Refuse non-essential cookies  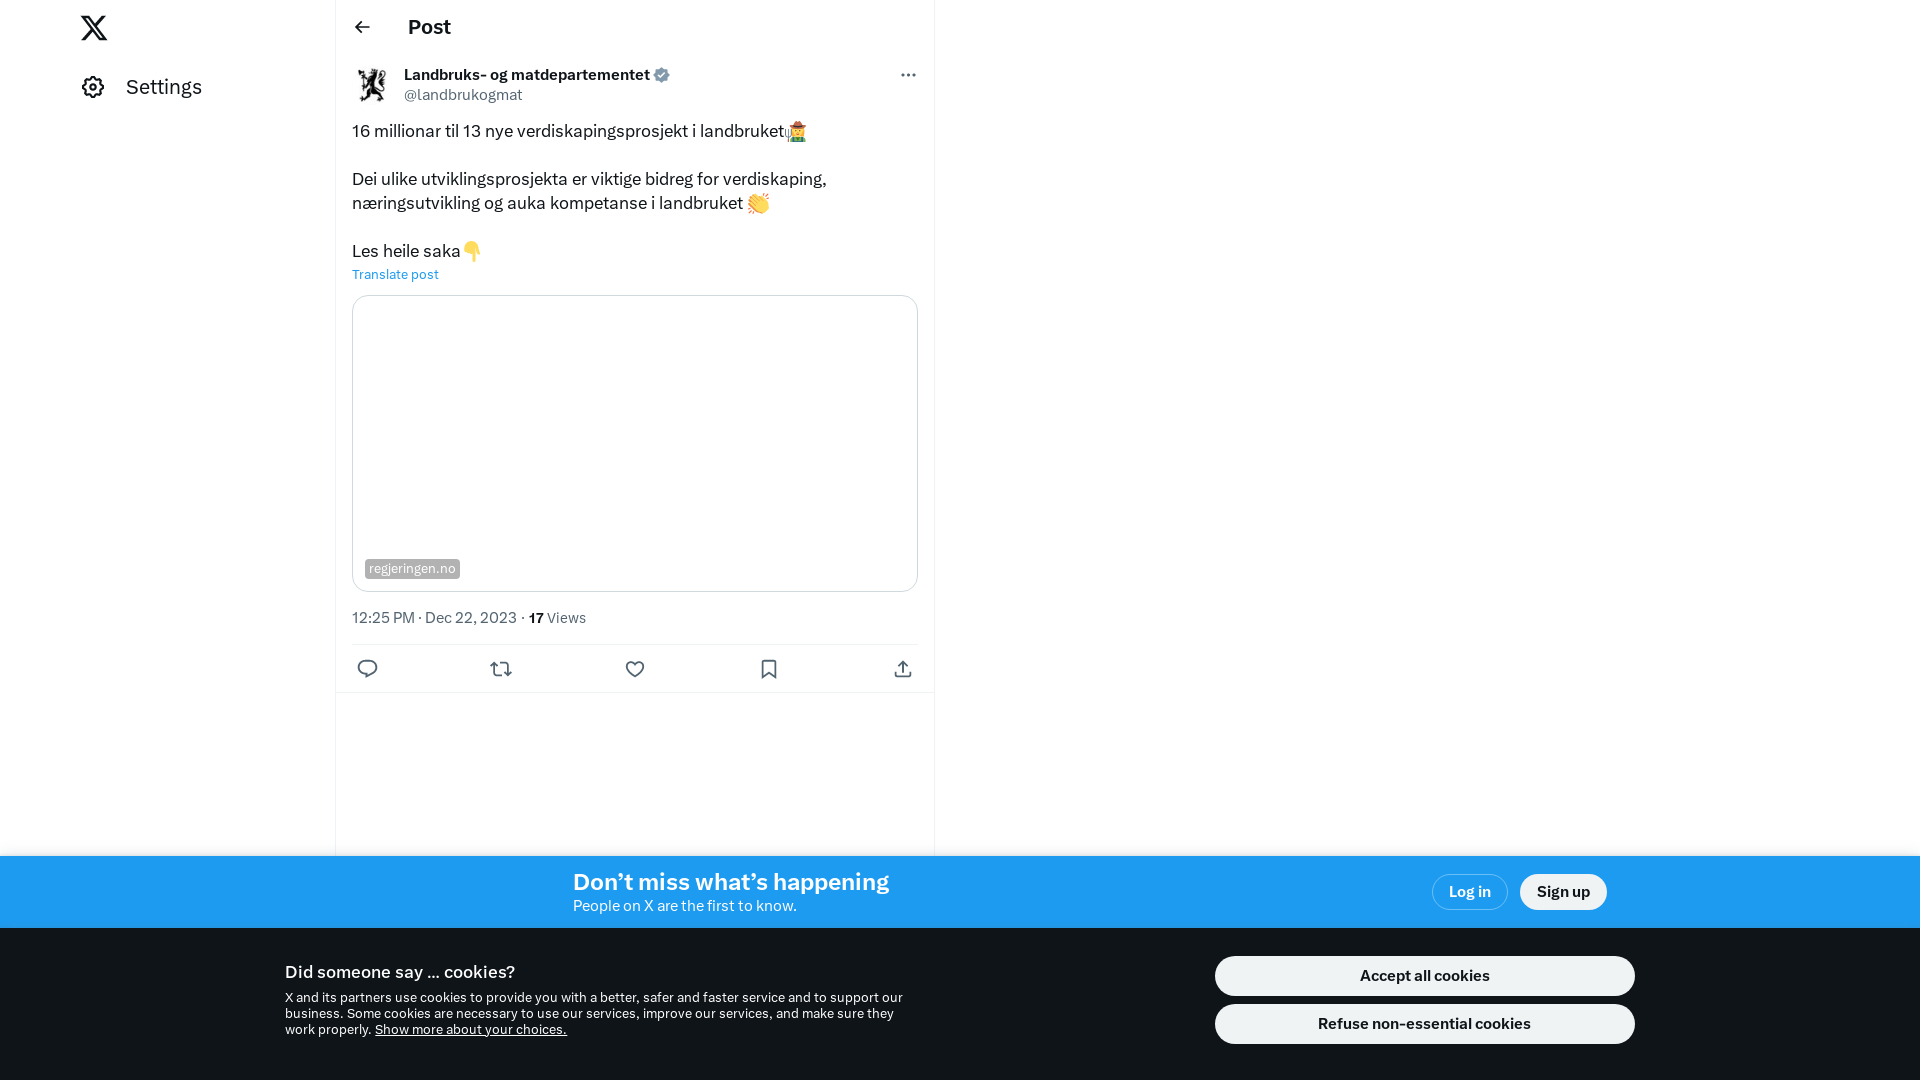(1425, 1024)
